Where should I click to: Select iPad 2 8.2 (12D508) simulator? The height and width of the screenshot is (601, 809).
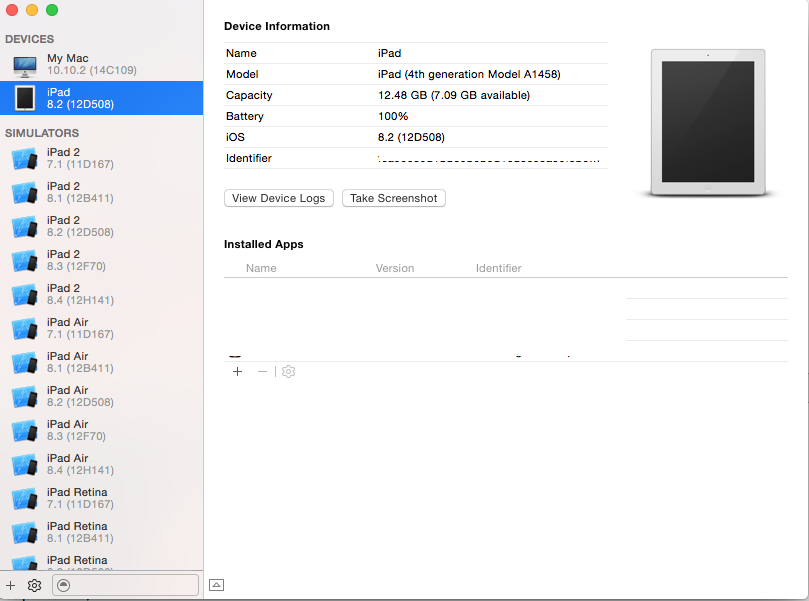coord(102,226)
